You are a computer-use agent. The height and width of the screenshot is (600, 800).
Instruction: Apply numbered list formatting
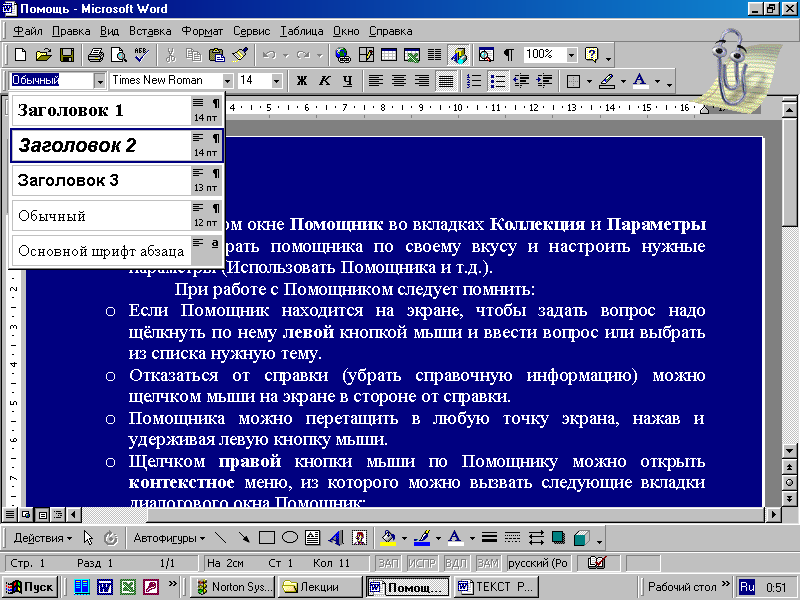474,81
